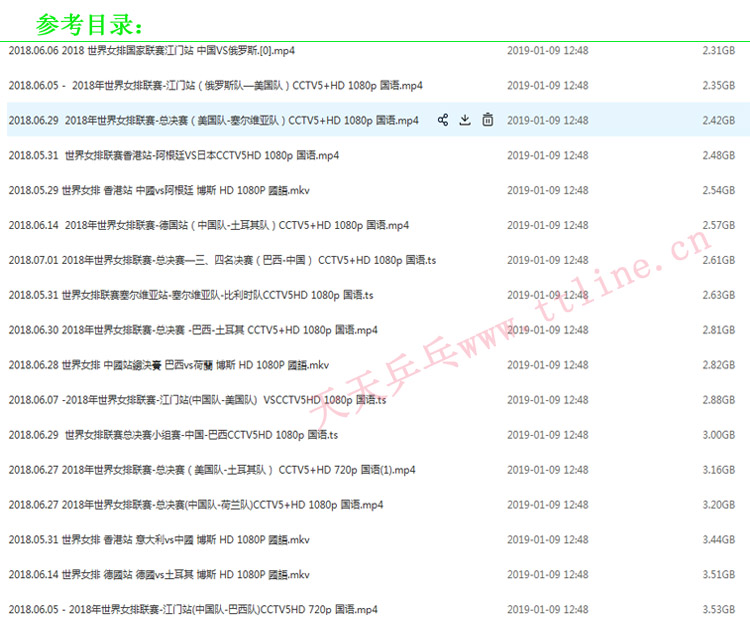Image resolution: width=750 pixels, height=618 pixels.
Task: Open the 美国队-塞尔维亚队 总决赛 file
Action: [x=214, y=120]
